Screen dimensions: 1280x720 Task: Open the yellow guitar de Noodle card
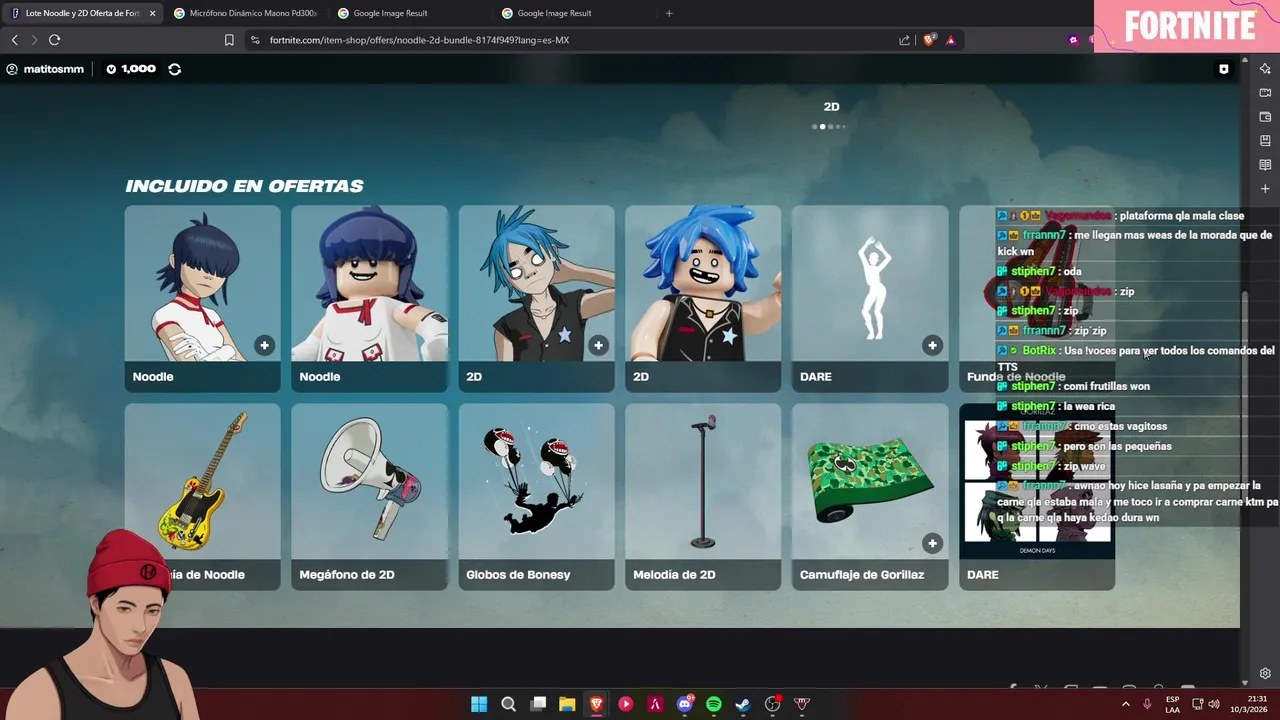click(202, 496)
